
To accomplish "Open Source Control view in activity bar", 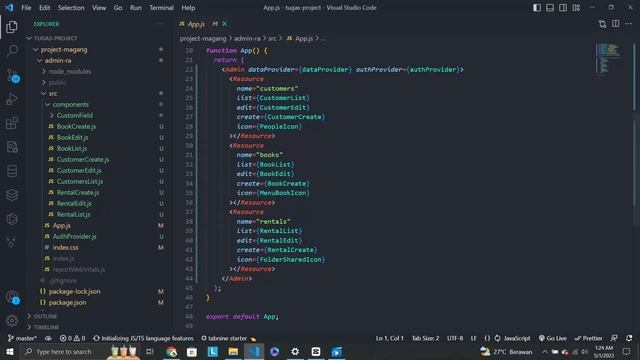I will click(12, 75).
